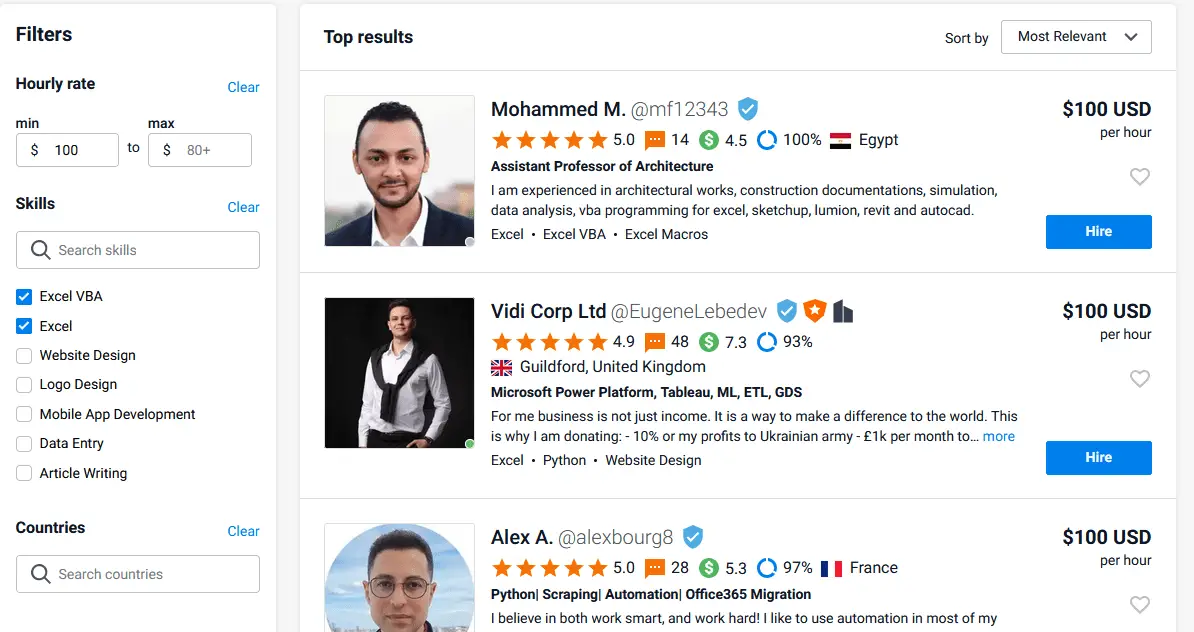Screen dimensions: 1194x632
Task: Enable the Website Design skill checkbox
Action: (25, 356)
